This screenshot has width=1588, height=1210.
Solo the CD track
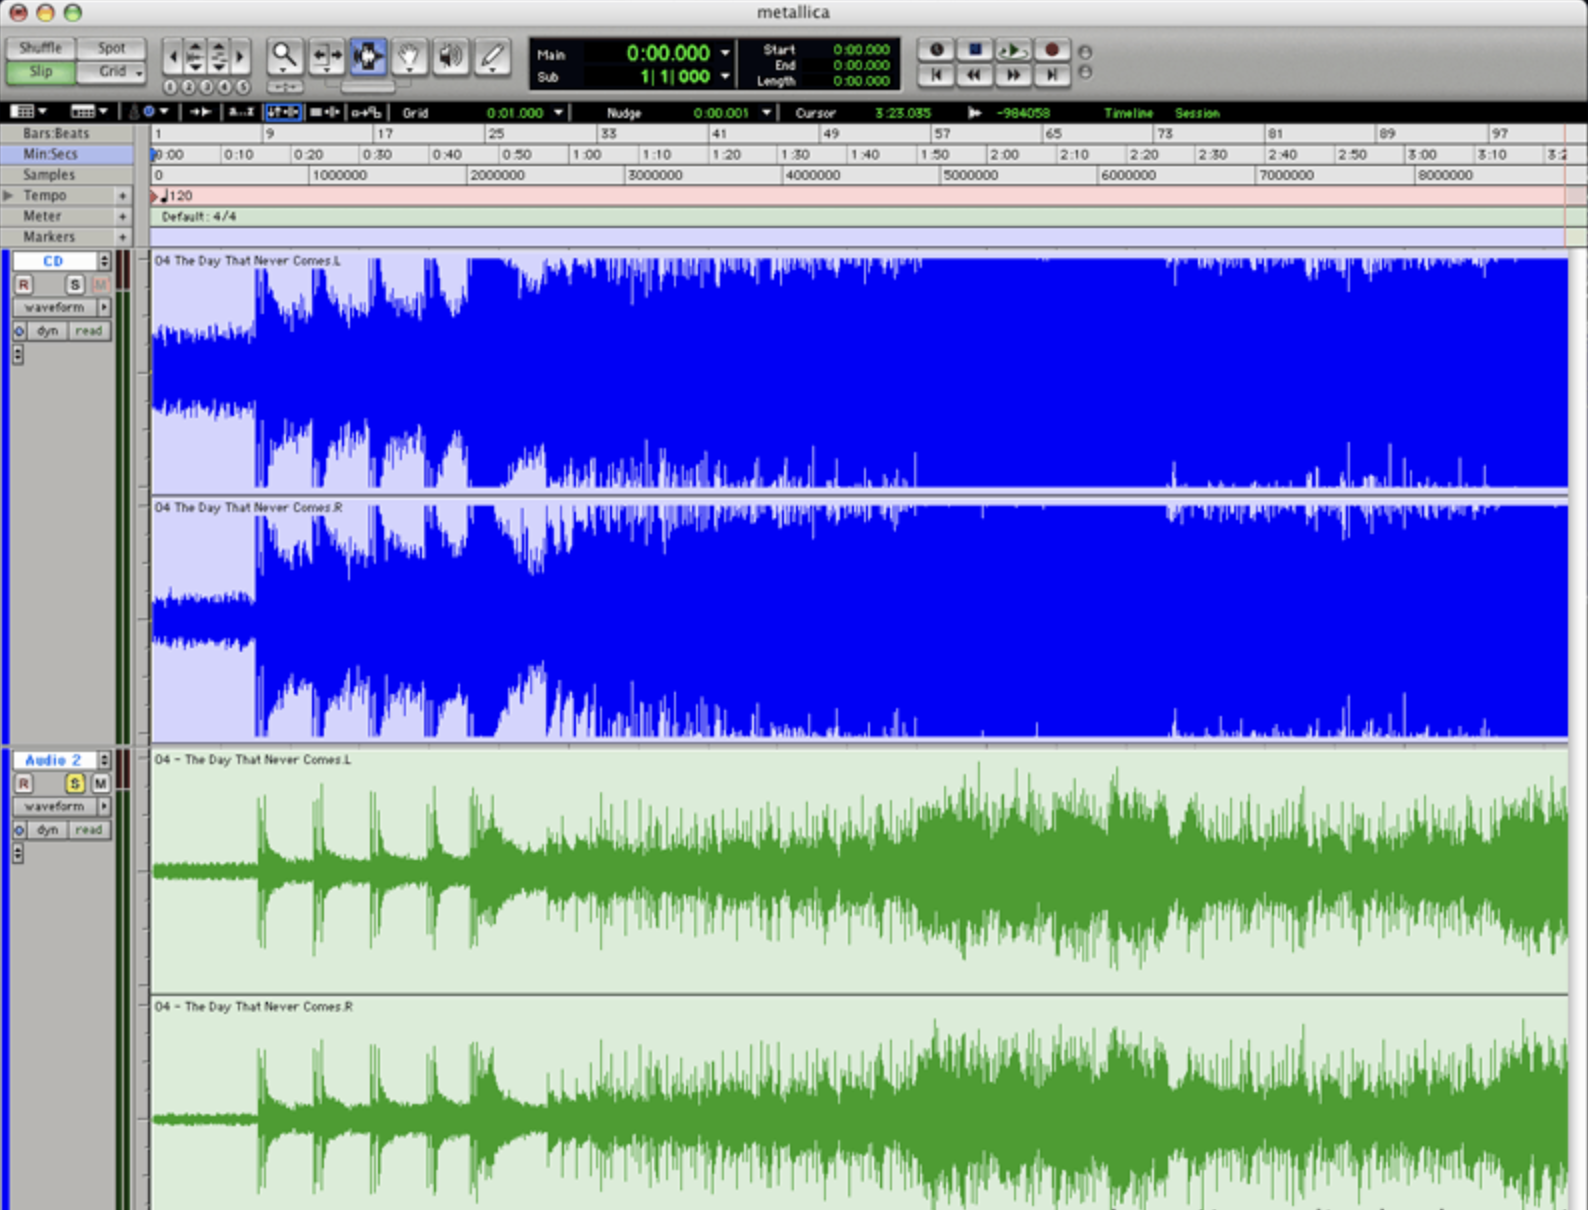(x=75, y=285)
